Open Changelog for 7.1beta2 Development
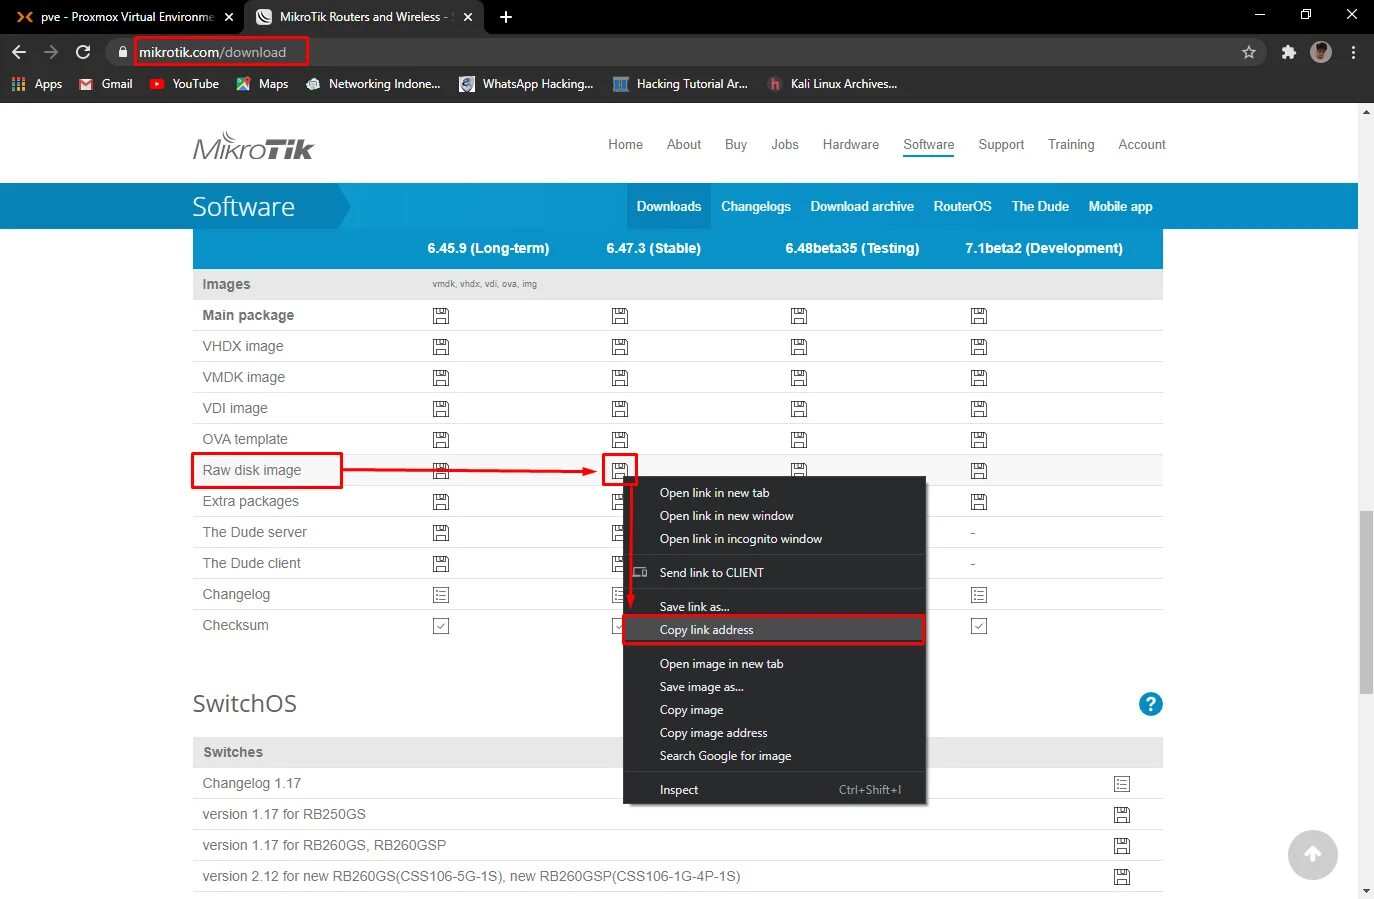The width and height of the screenshot is (1374, 899). point(979,595)
